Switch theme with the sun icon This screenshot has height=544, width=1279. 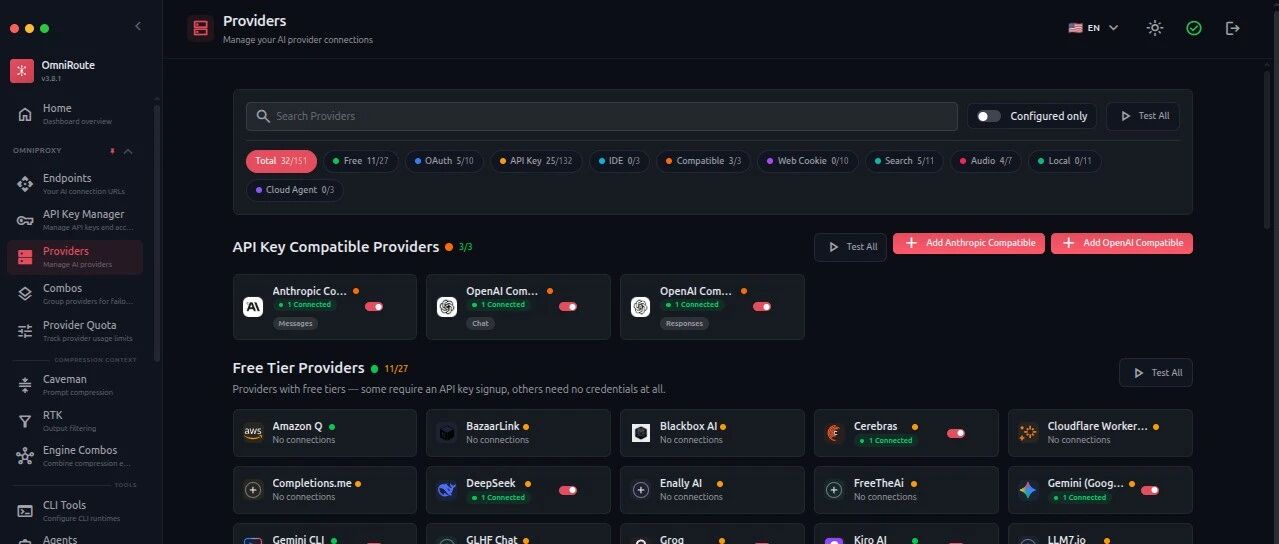coord(1155,28)
